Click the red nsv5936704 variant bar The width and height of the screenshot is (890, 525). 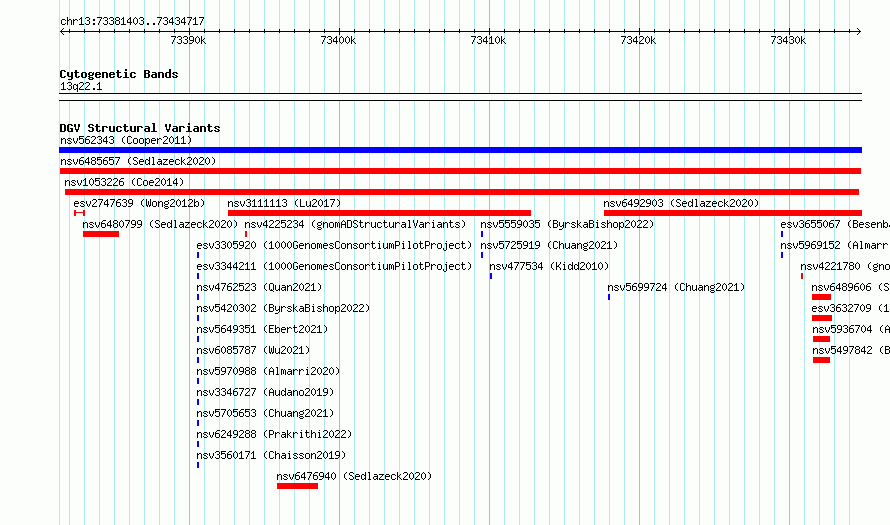tap(821, 339)
